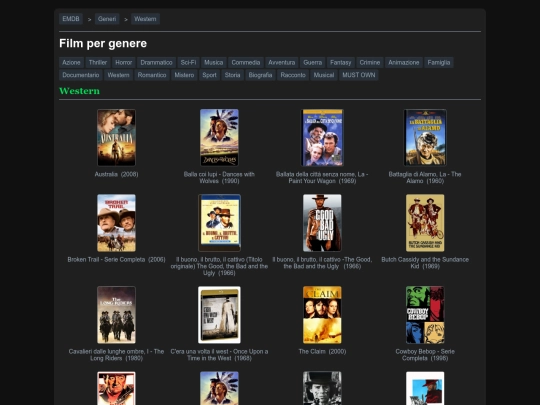Select the Western breadcrumb
The height and width of the screenshot is (405, 540).
[x=145, y=19]
